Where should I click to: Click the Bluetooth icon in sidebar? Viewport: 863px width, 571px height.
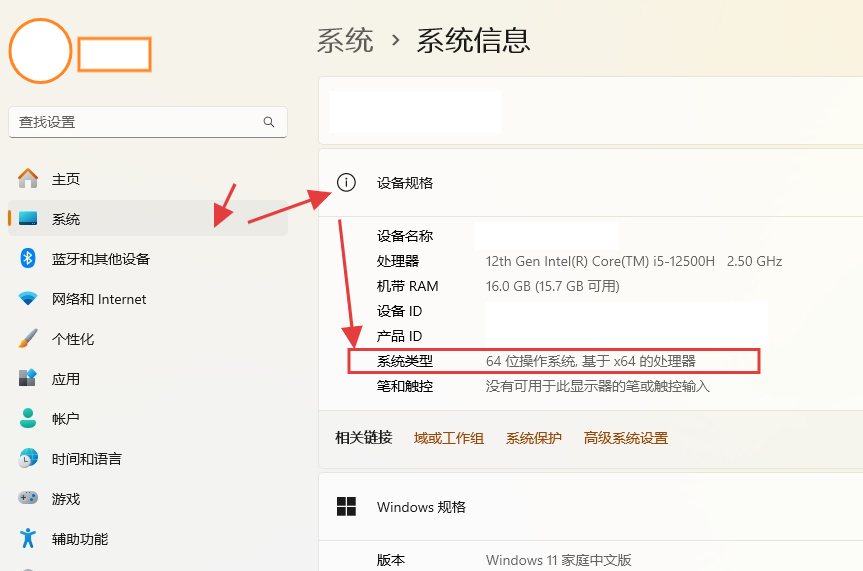click(28, 258)
